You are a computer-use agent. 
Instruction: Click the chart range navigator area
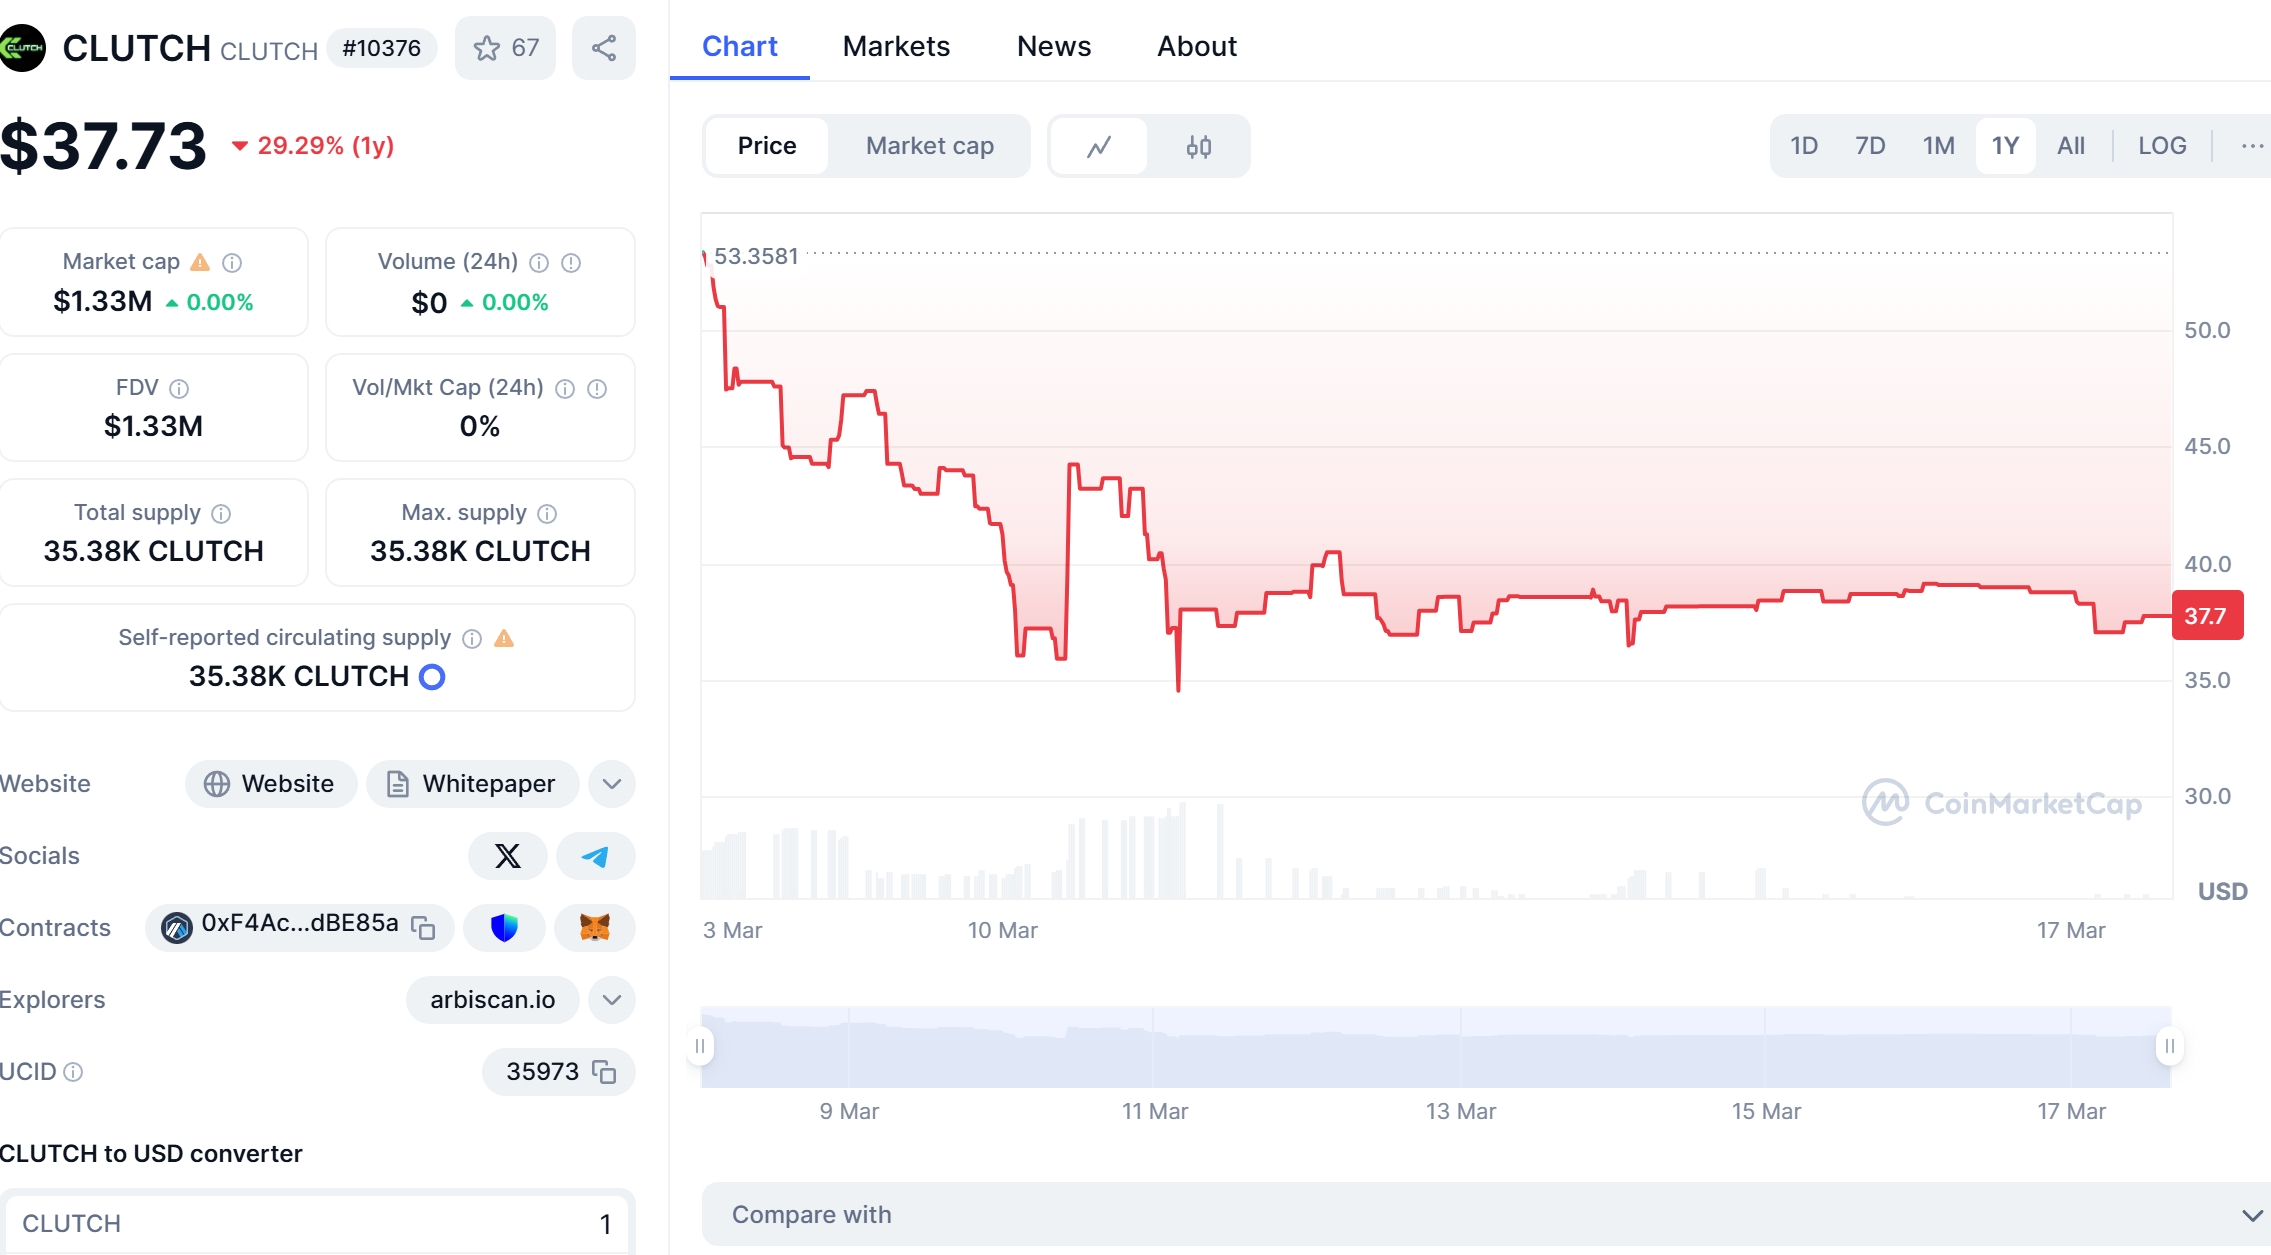pos(1435,1047)
